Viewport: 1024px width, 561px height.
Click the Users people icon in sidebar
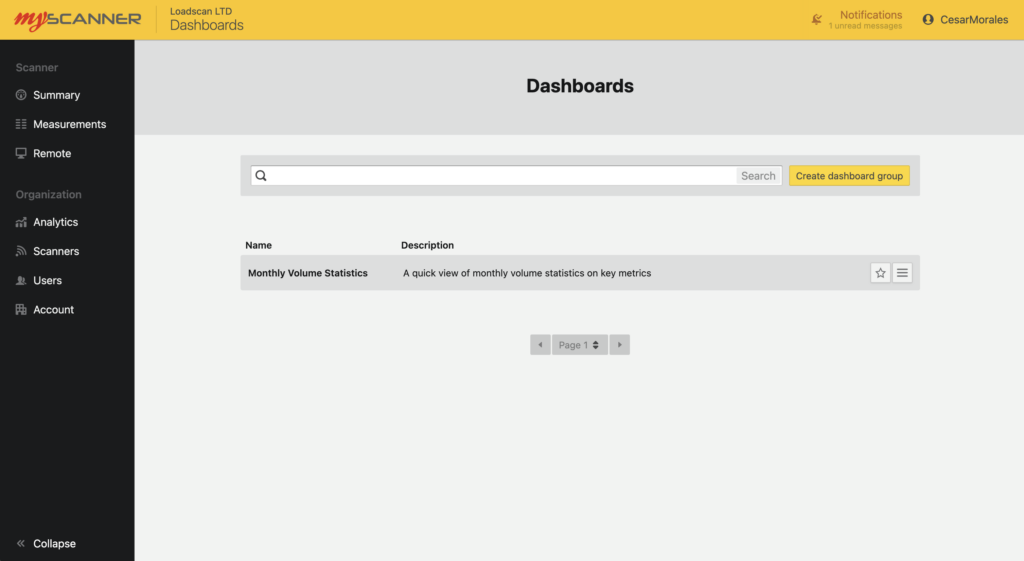21,280
